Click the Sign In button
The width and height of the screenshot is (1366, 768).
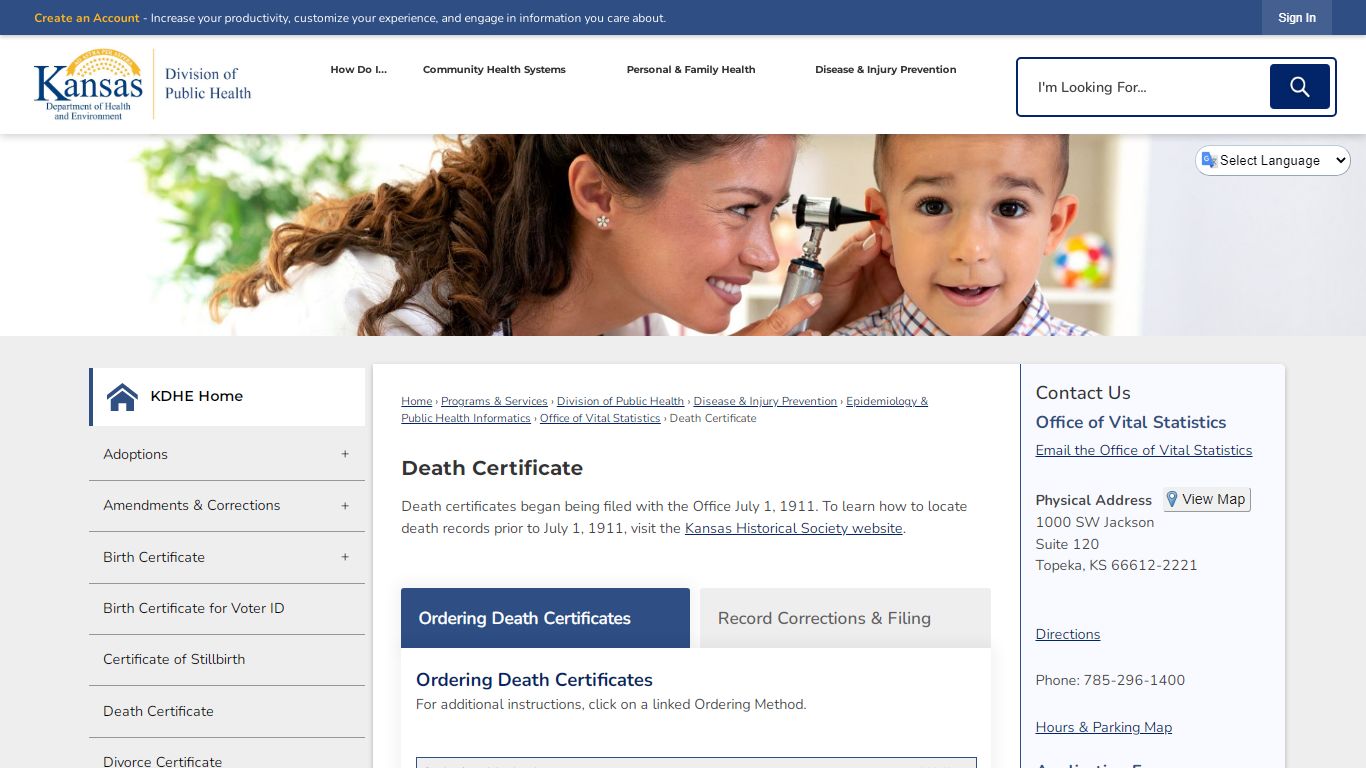tap(1297, 18)
